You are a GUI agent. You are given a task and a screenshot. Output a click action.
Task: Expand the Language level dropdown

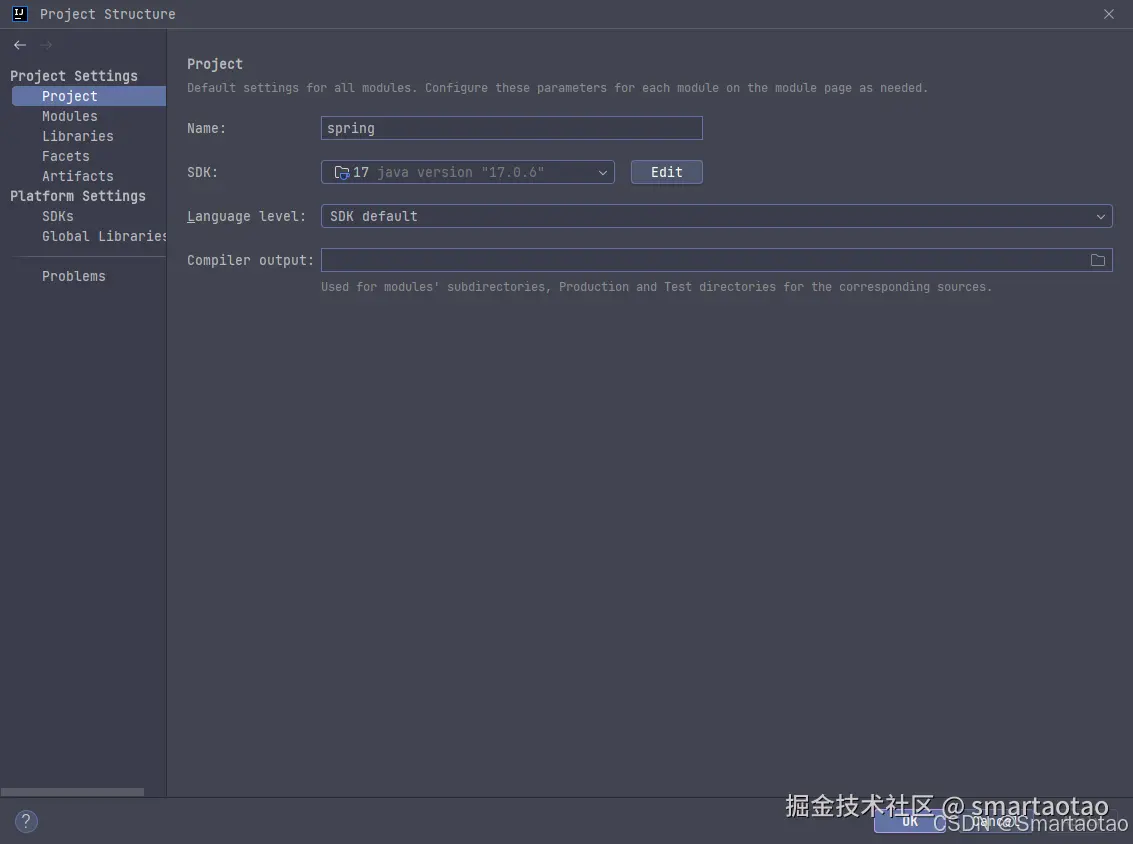[x=716, y=216]
